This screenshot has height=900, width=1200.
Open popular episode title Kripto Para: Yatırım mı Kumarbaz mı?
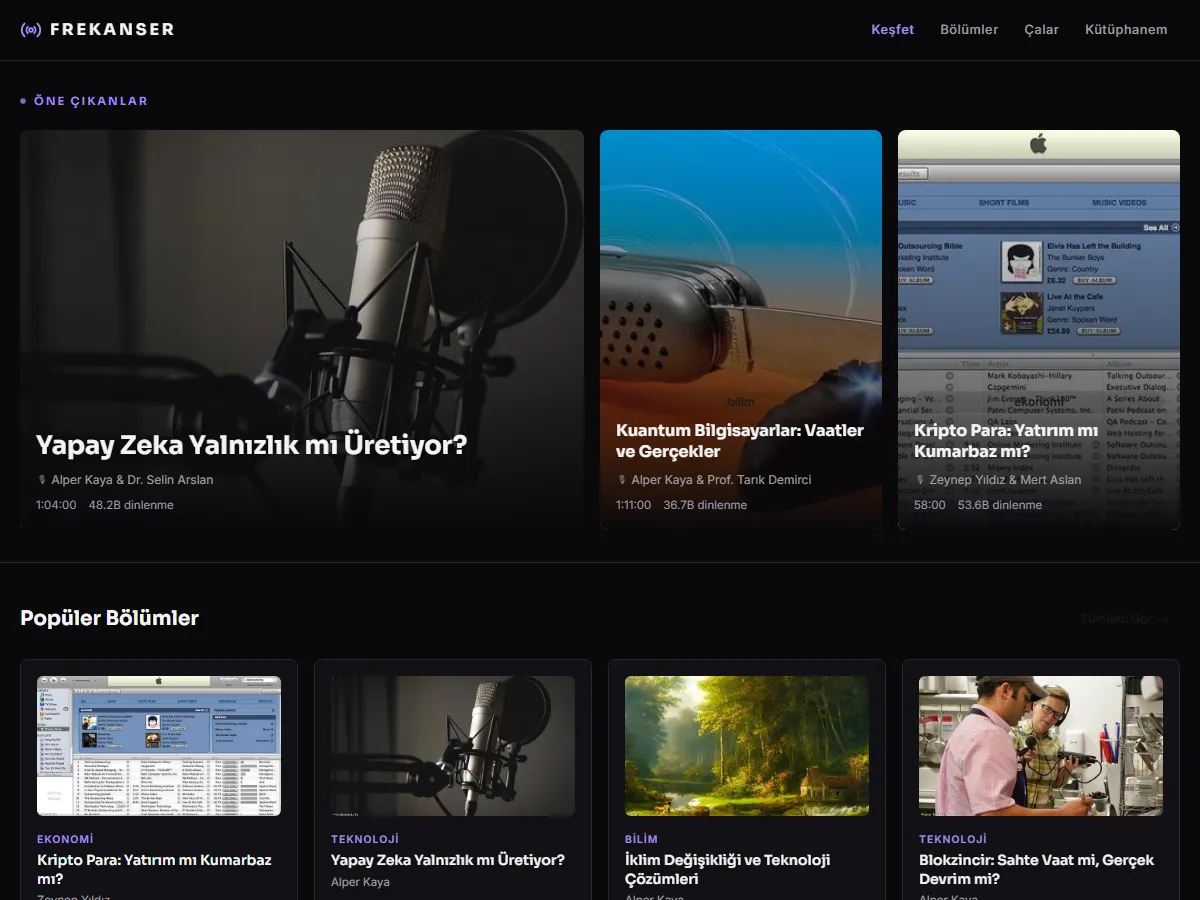point(154,869)
